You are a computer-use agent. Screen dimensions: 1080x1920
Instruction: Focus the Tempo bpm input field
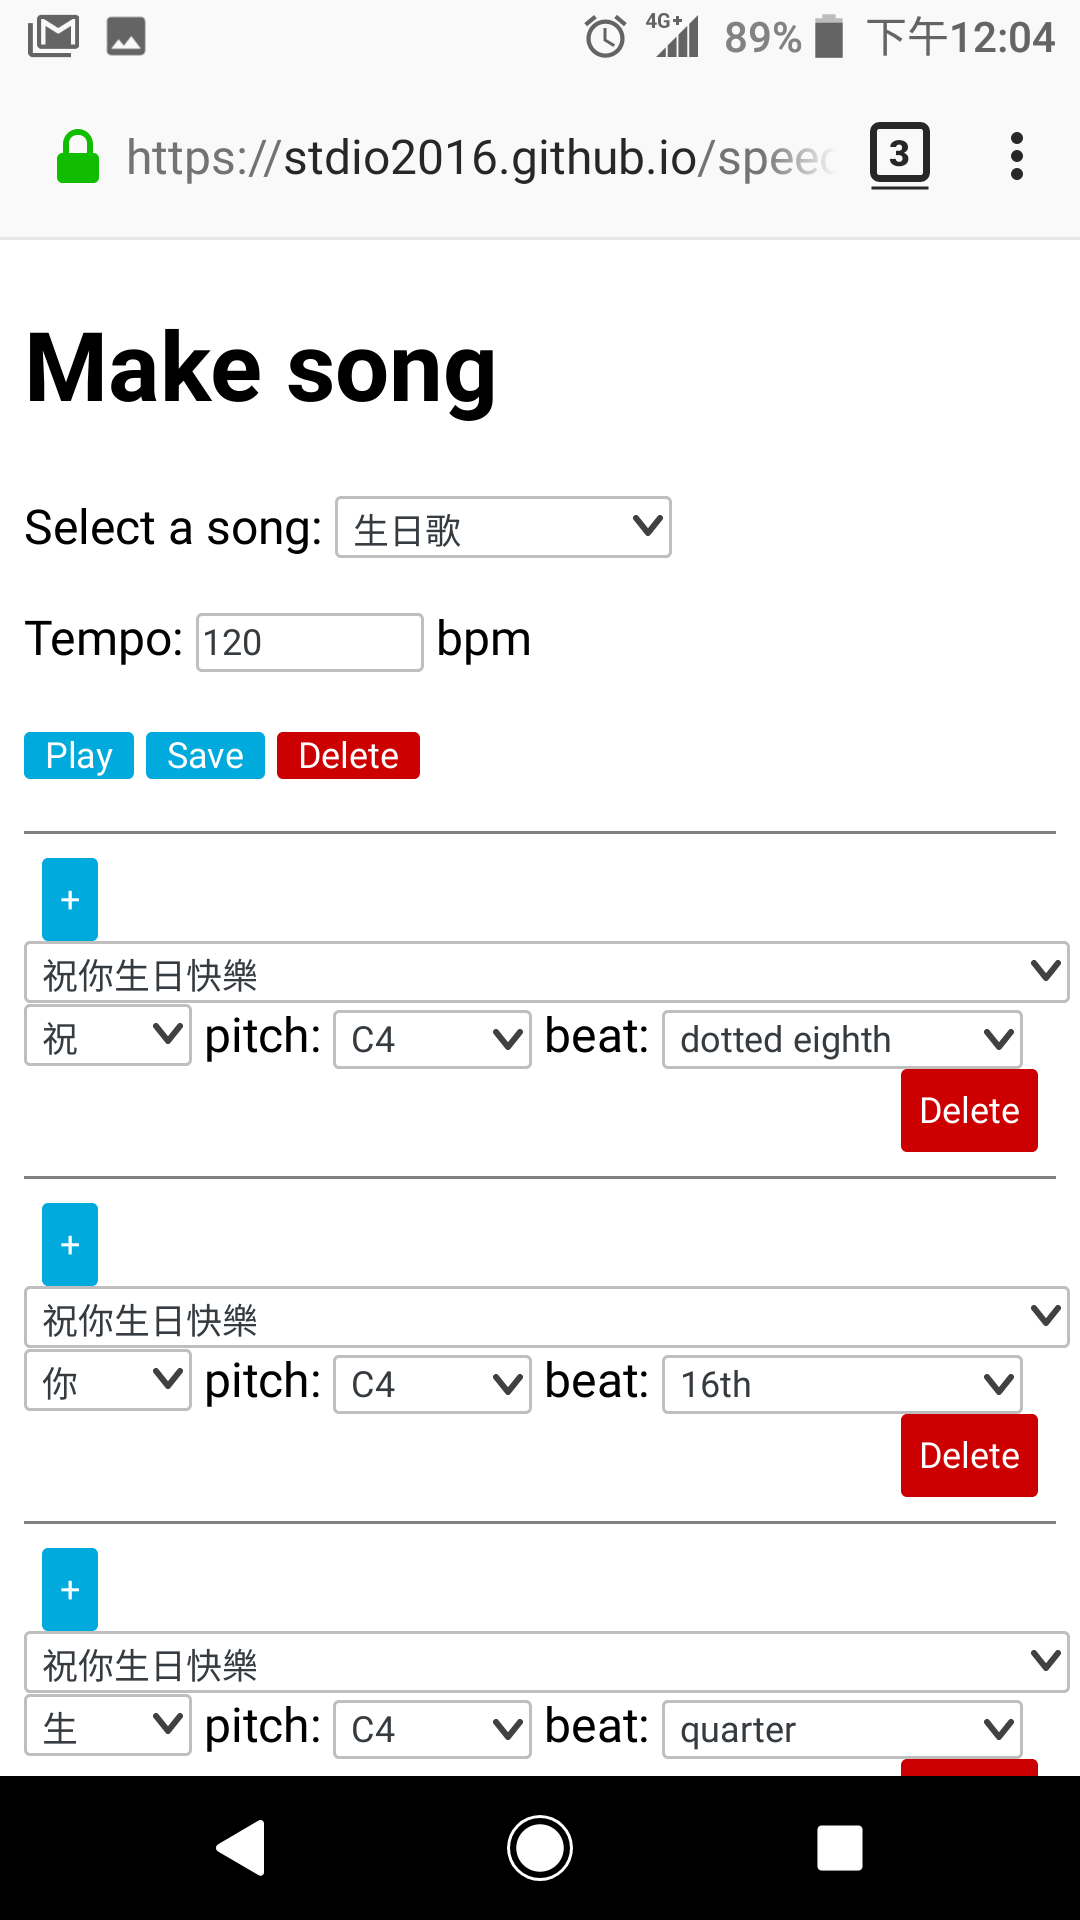coord(310,642)
